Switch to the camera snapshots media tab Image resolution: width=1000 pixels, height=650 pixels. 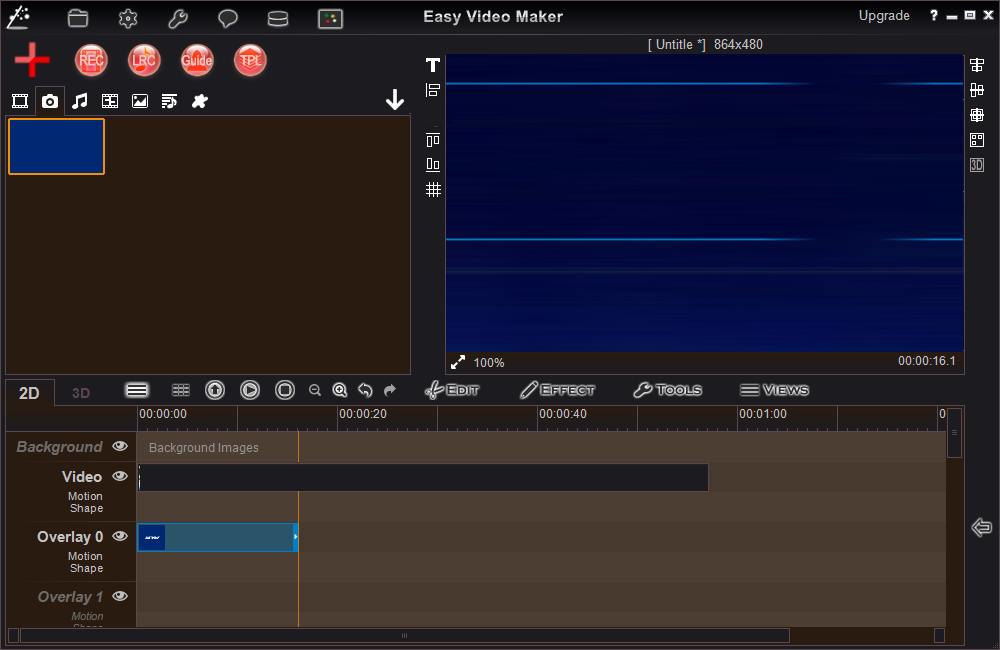(50, 101)
